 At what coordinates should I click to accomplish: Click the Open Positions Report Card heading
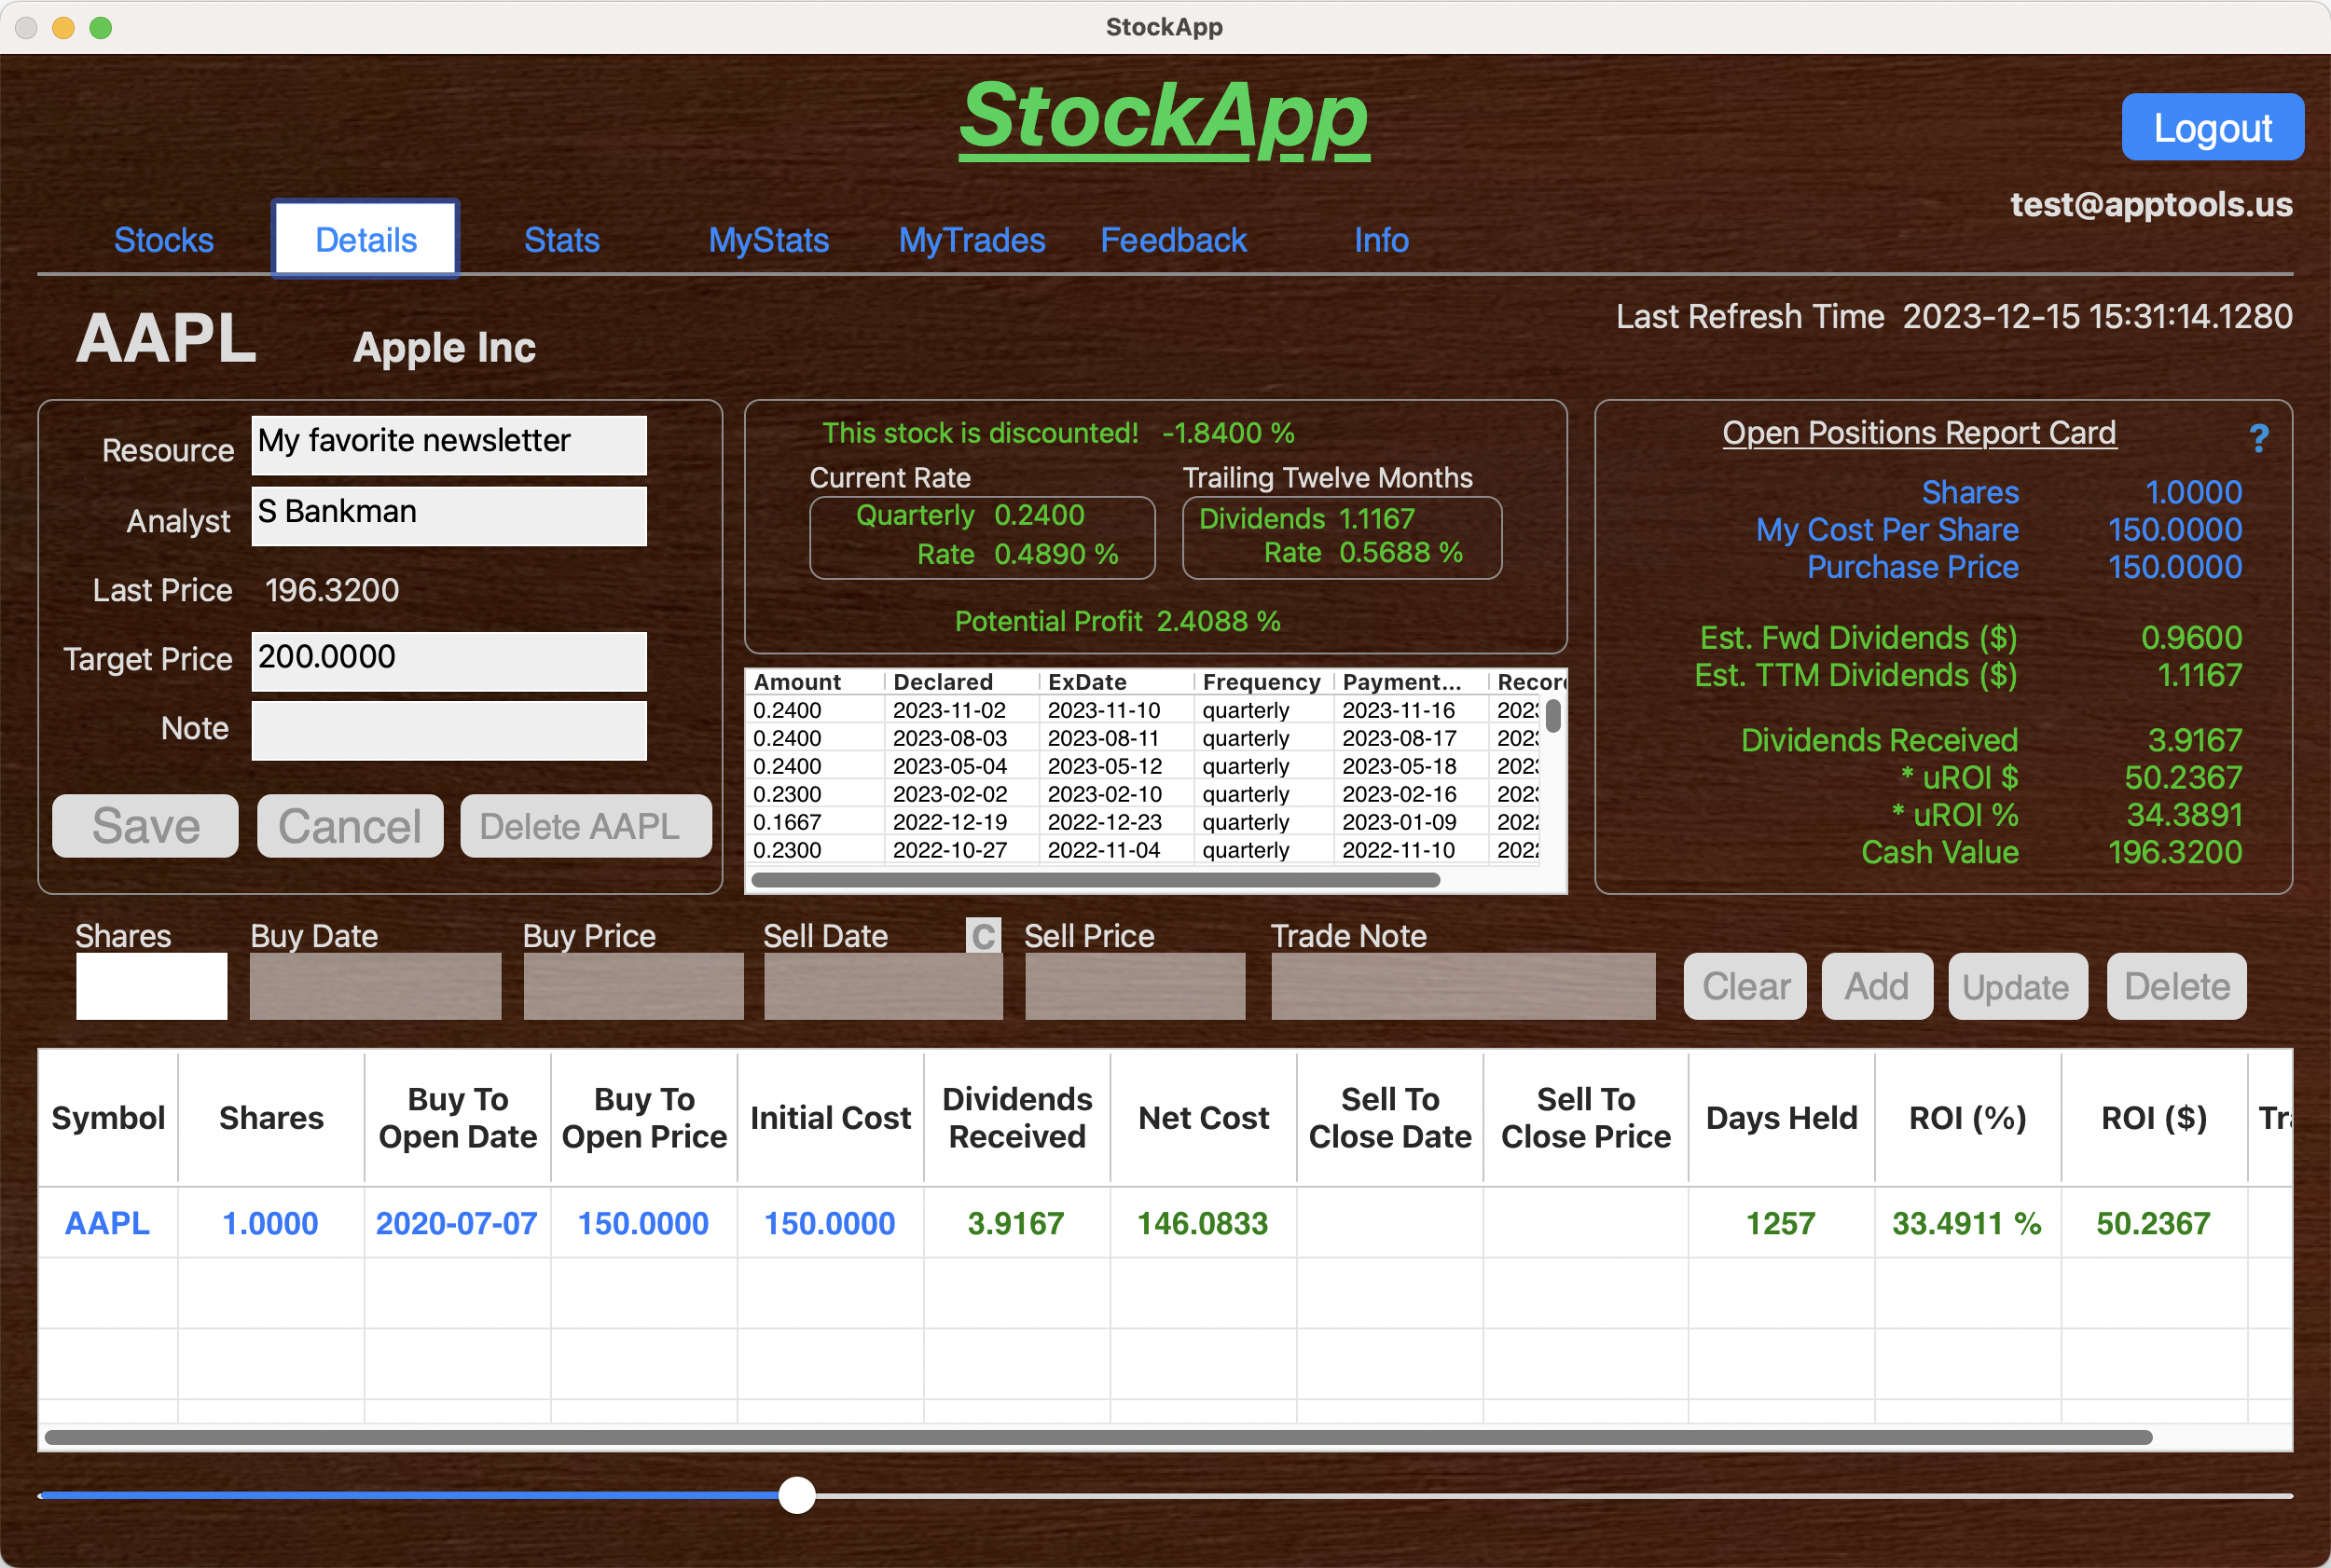(1919, 433)
